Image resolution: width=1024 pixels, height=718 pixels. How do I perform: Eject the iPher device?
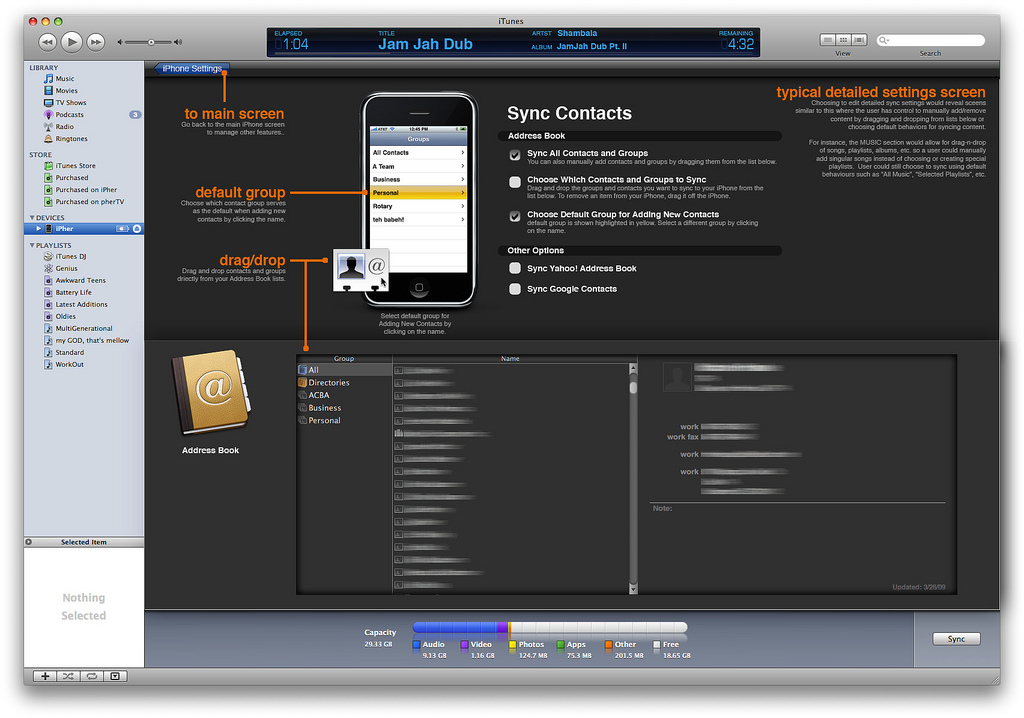pyautogui.click(x=136, y=229)
